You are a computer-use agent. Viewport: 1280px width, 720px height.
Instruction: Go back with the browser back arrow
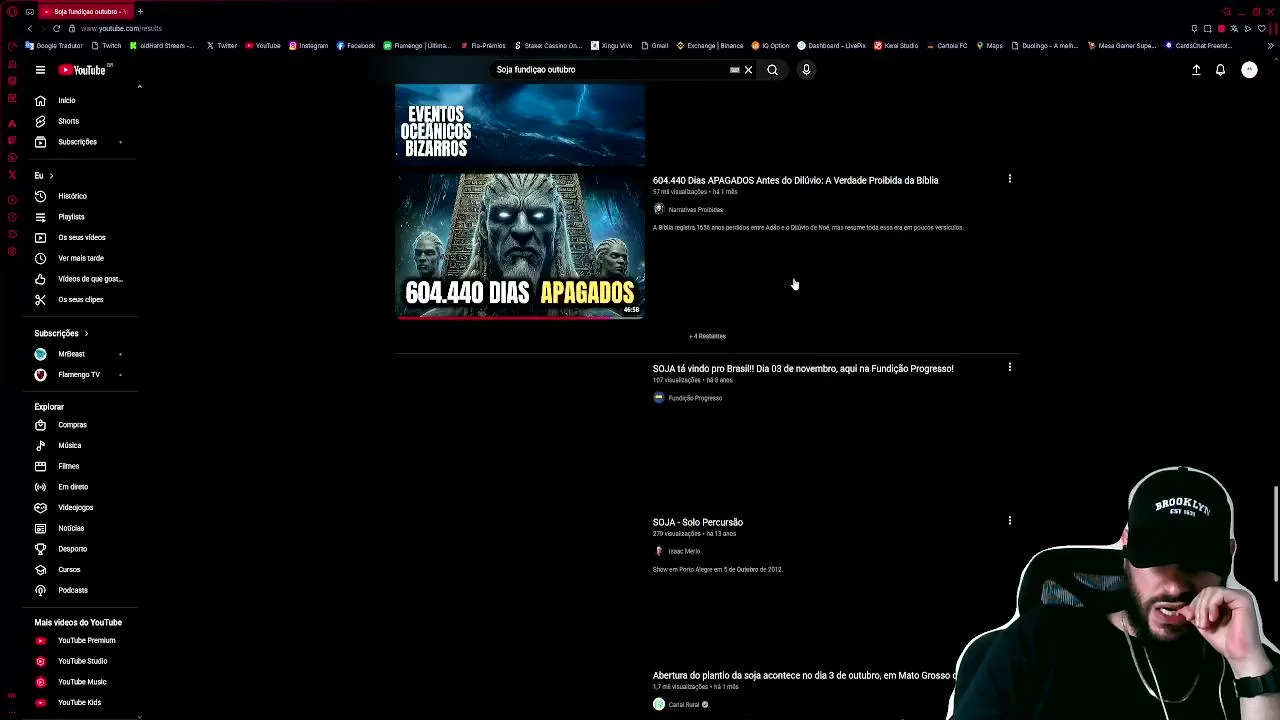point(30,28)
